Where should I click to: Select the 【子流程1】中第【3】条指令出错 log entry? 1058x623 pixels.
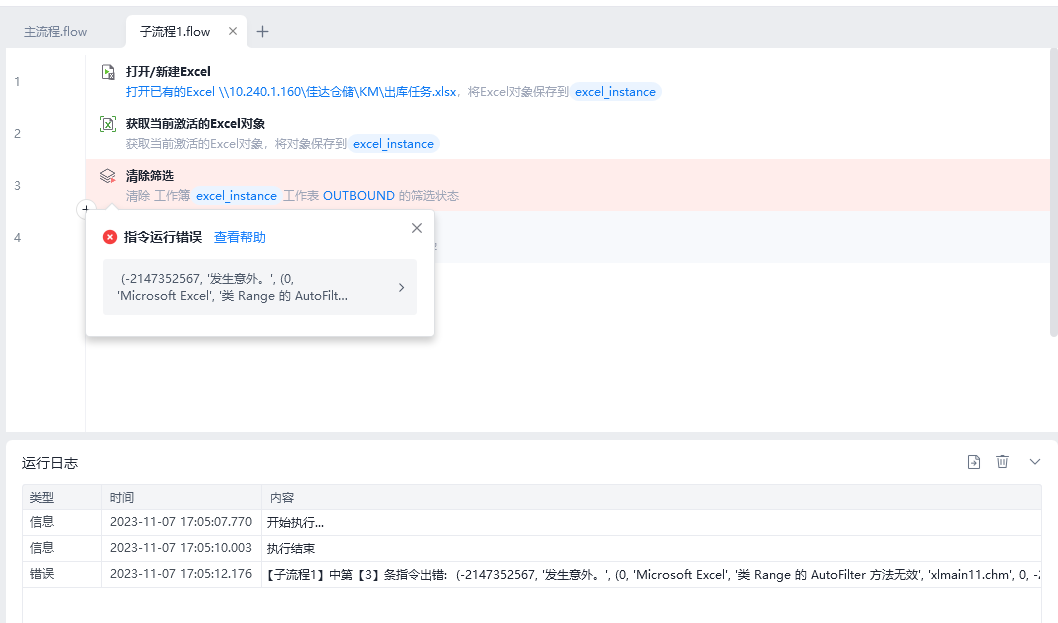653,574
